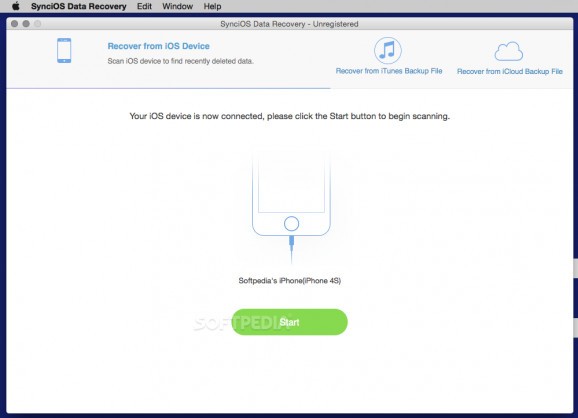Screen dimensions: 578x418
Task: Open Recover from iCloud Backup File label
Action: click(x=510, y=72)
